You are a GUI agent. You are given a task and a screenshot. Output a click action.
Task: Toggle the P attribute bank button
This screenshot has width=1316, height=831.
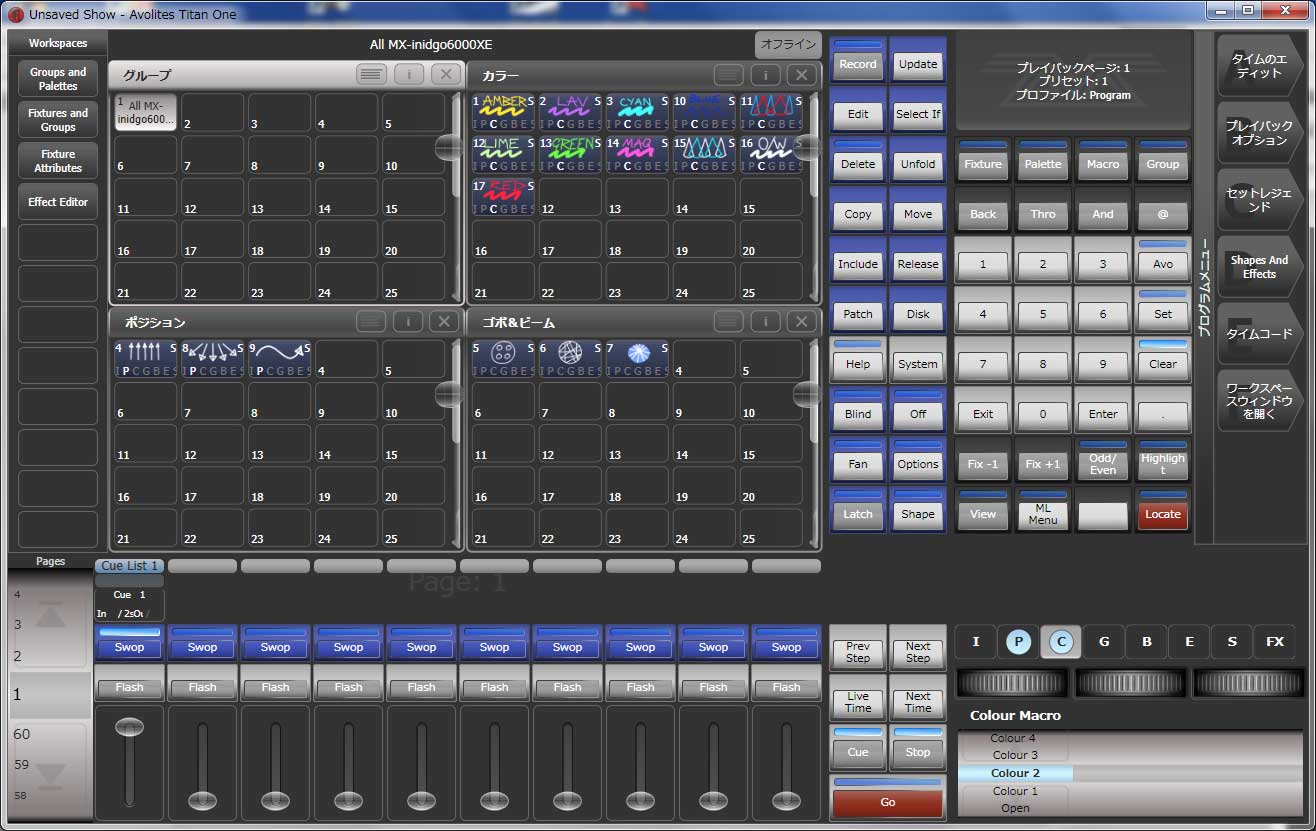coord(1018,642)
